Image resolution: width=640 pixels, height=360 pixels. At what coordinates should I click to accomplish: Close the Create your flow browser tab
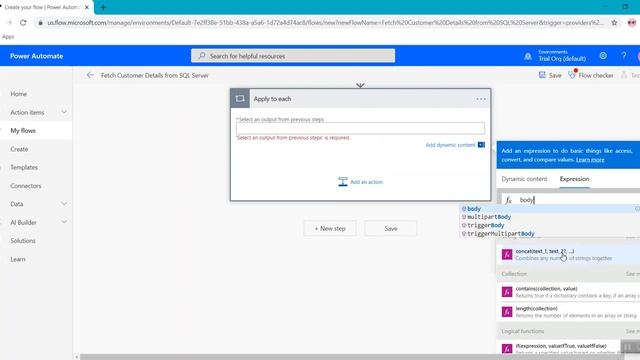click(x=87, y=7)
